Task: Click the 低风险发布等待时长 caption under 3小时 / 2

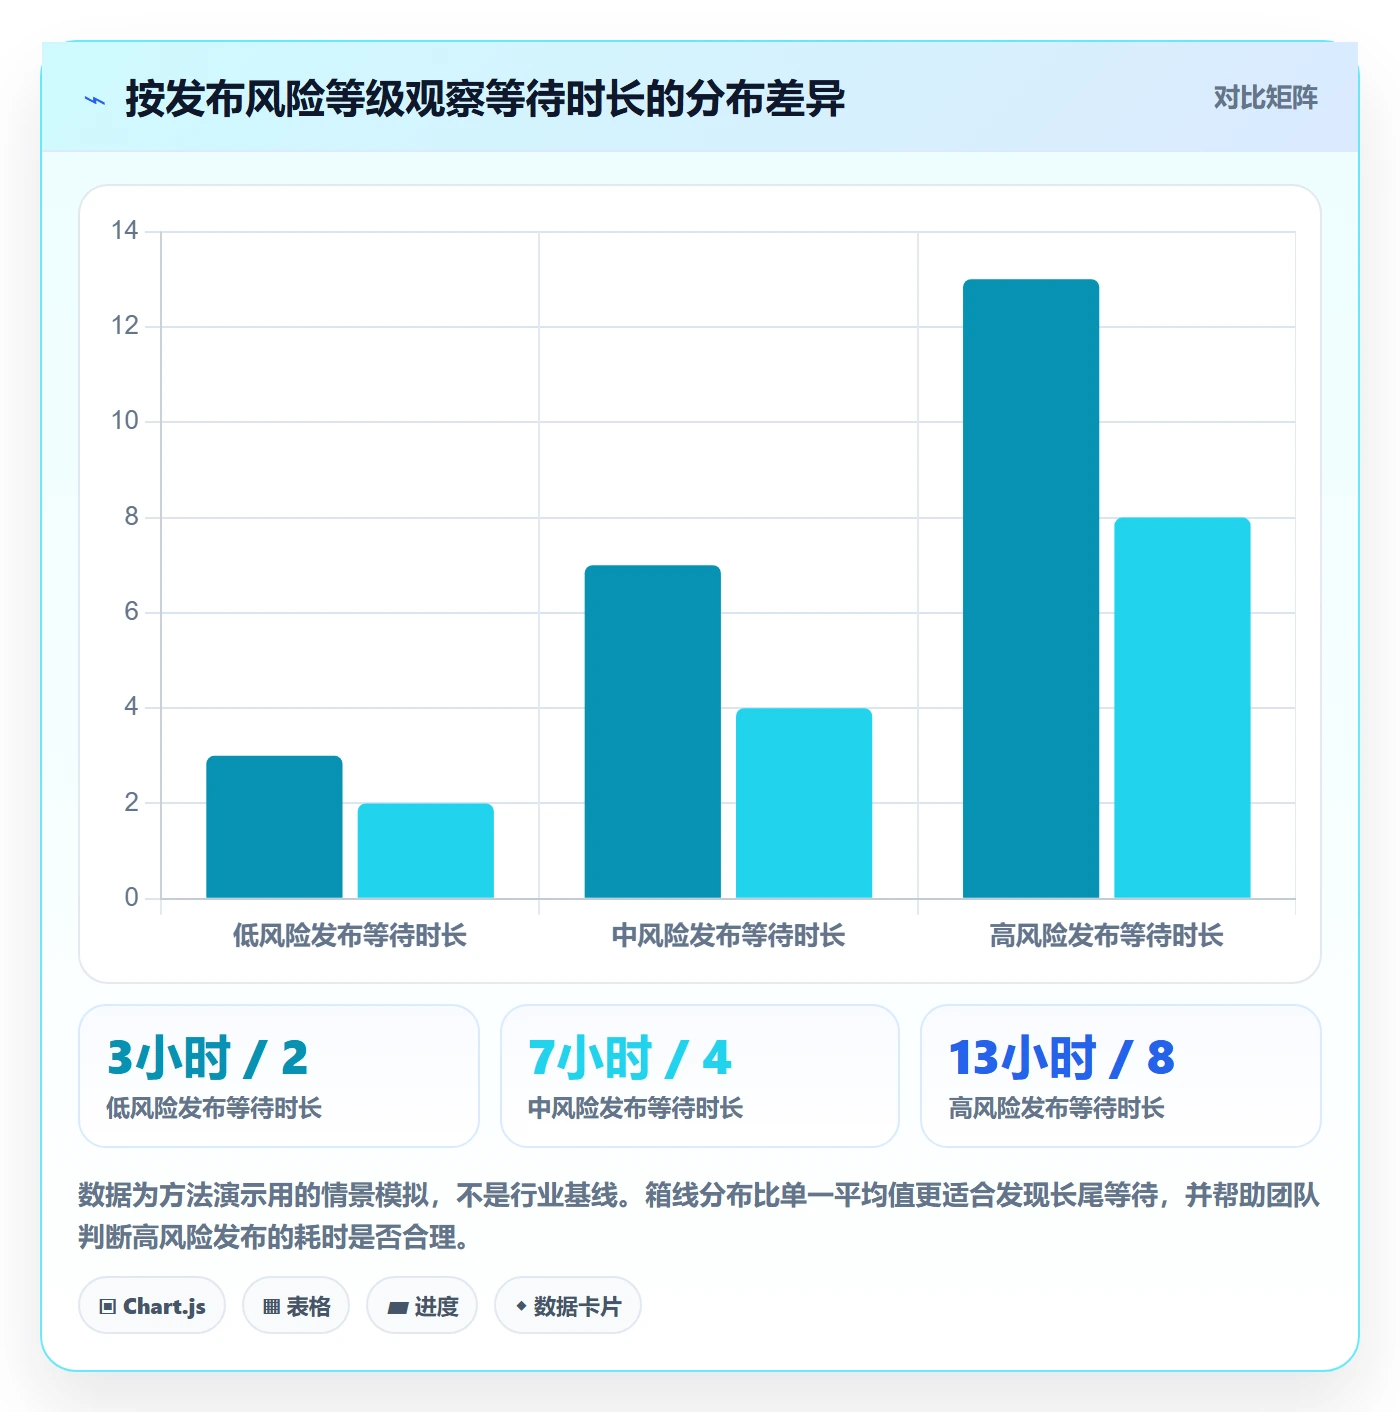Action: [x=214, y=1108]
